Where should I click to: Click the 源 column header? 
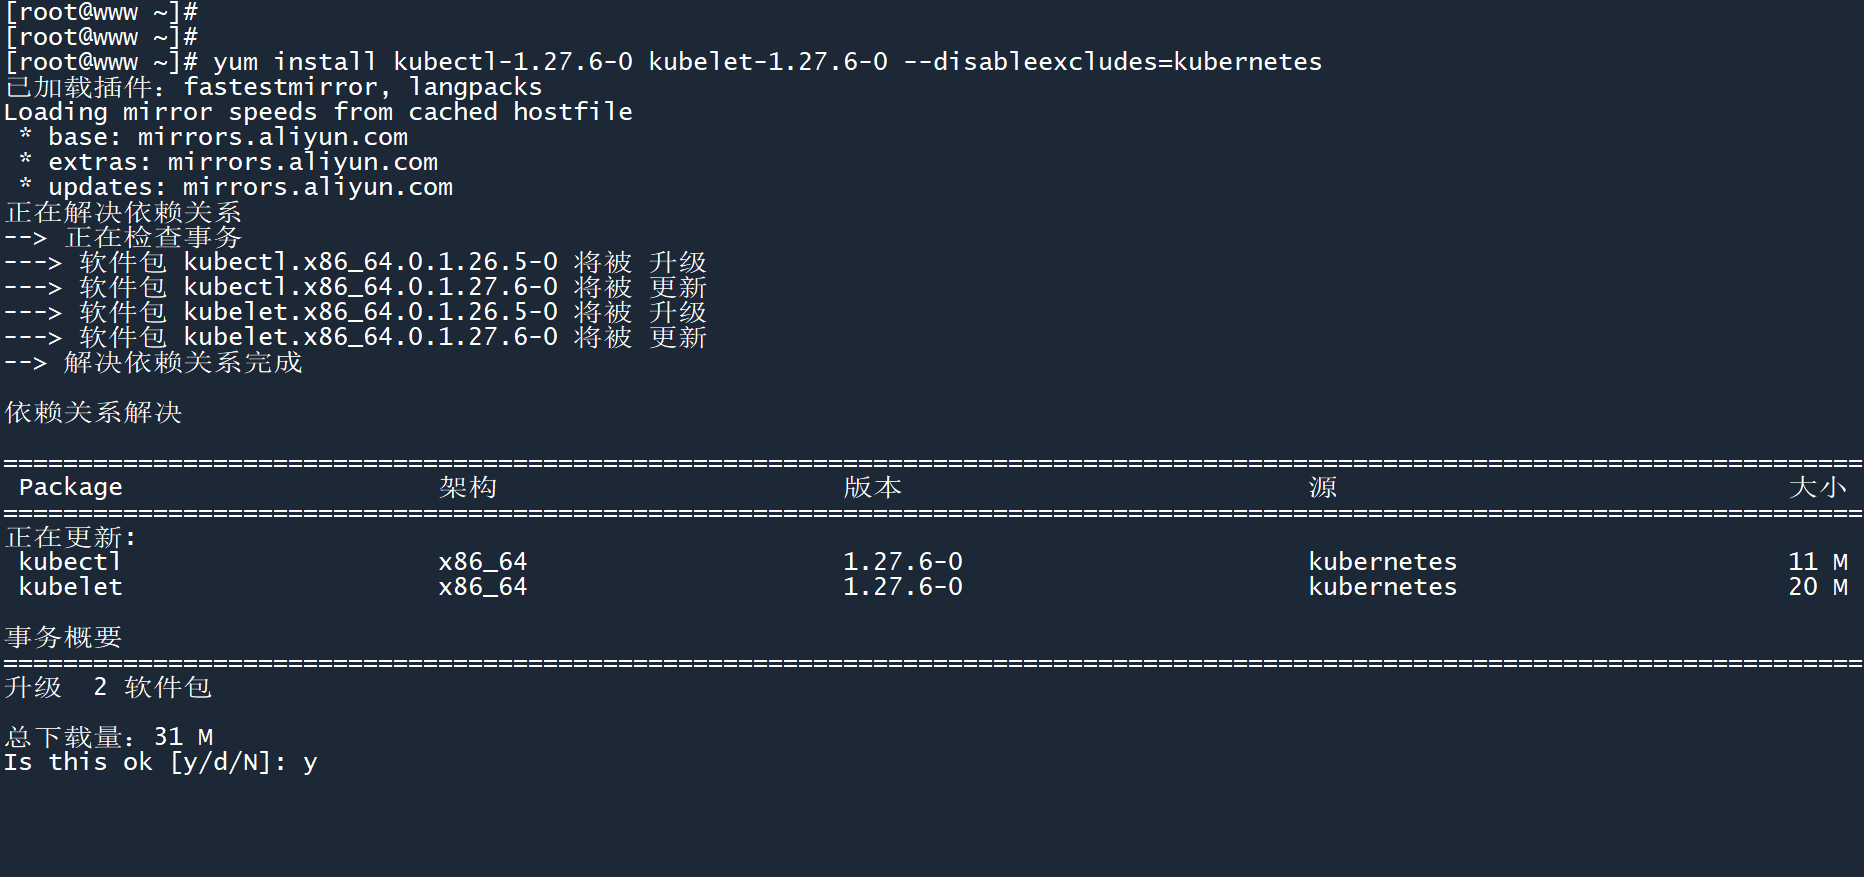pos(1322,487)
